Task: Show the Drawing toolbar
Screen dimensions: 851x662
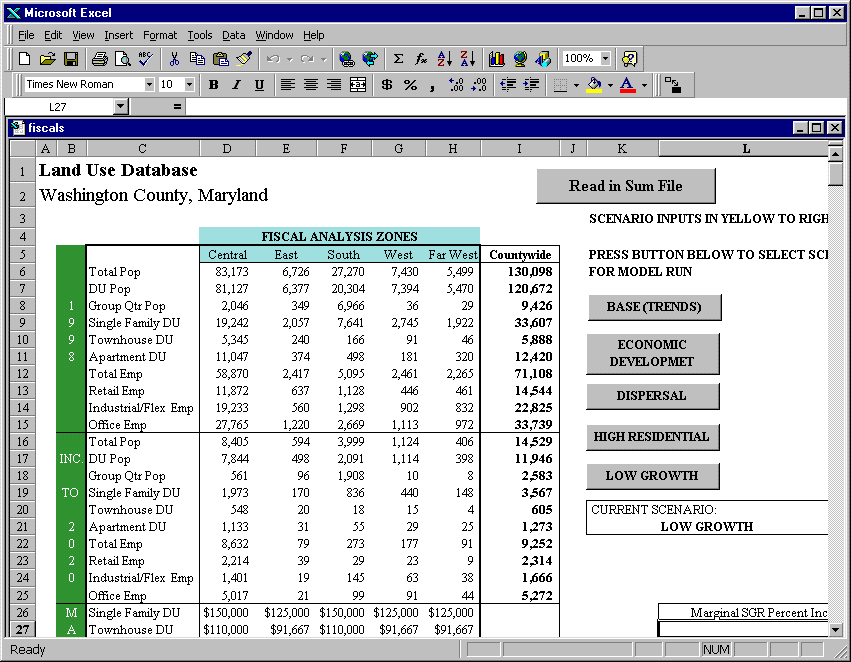Action: point(543,59)
